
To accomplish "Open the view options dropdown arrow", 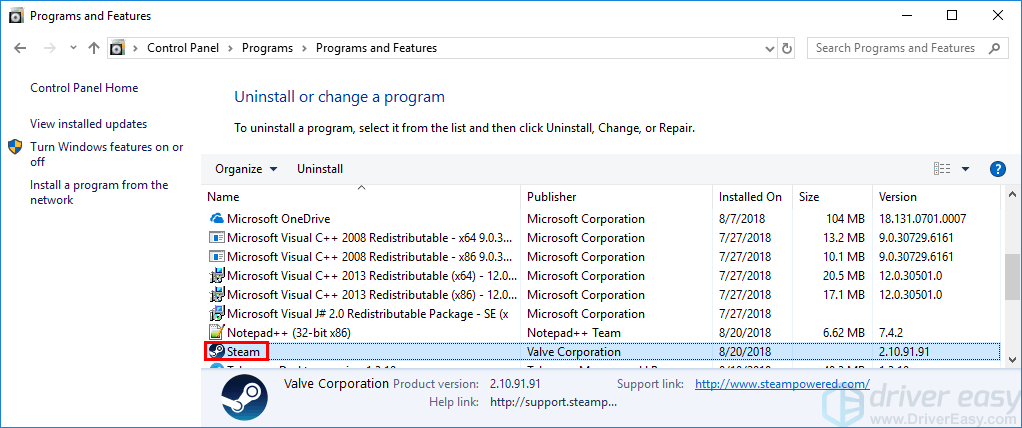I will [966, 169].
